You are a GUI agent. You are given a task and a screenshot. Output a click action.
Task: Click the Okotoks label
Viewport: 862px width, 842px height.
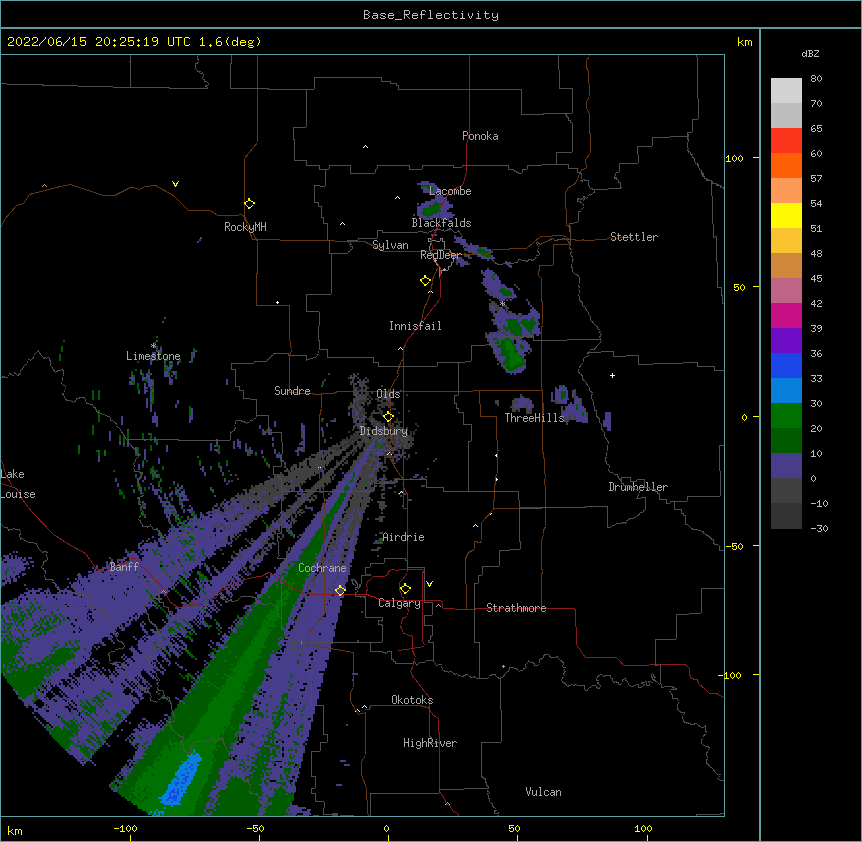point(412,700)
